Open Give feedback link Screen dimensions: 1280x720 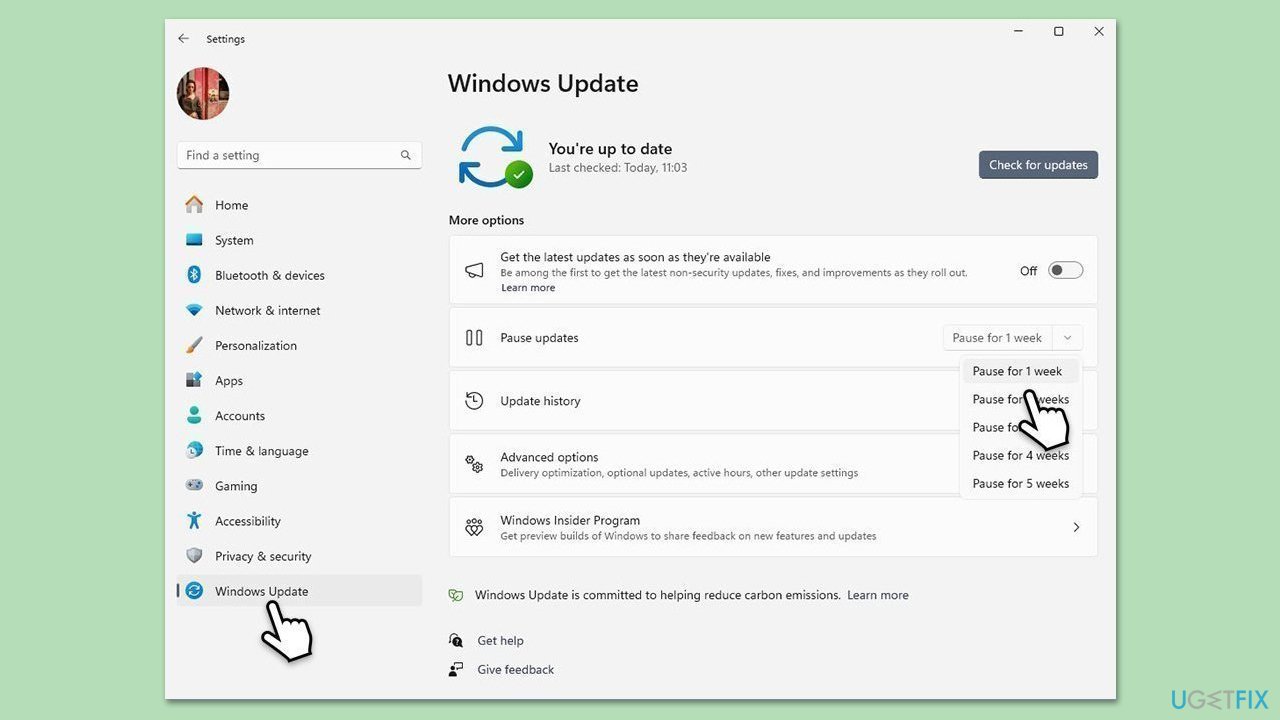515,670
